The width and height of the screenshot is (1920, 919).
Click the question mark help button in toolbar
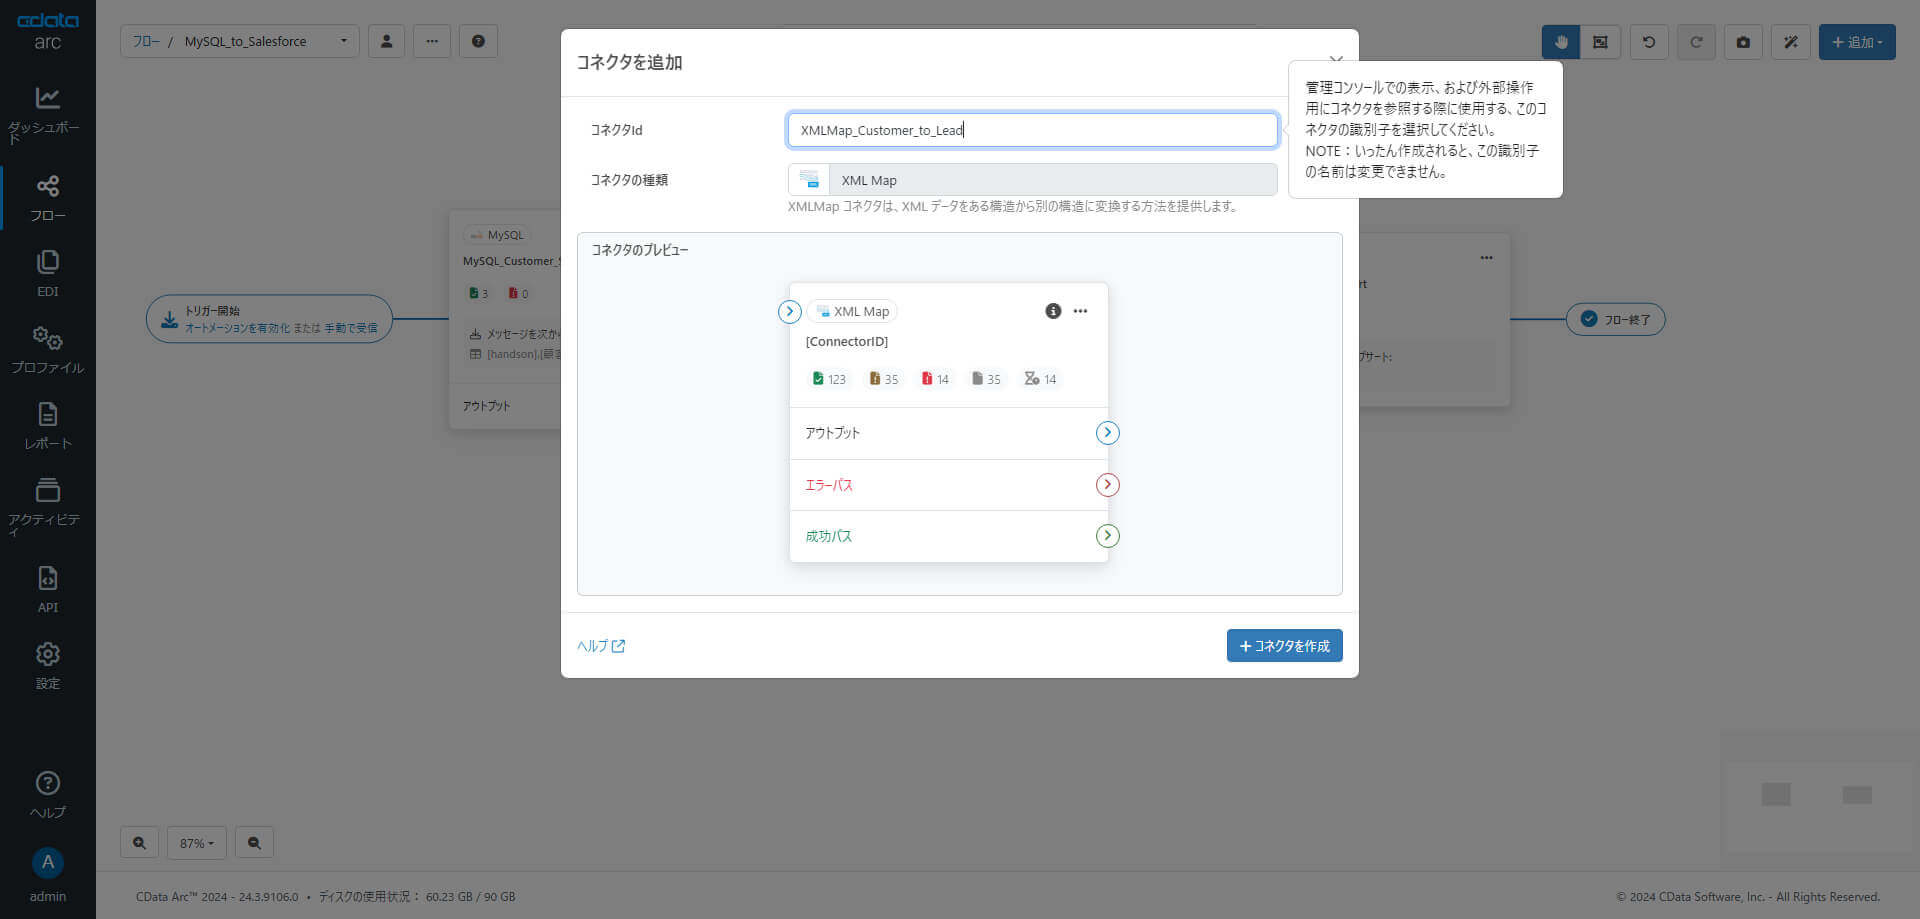click(x=478, y=41)
